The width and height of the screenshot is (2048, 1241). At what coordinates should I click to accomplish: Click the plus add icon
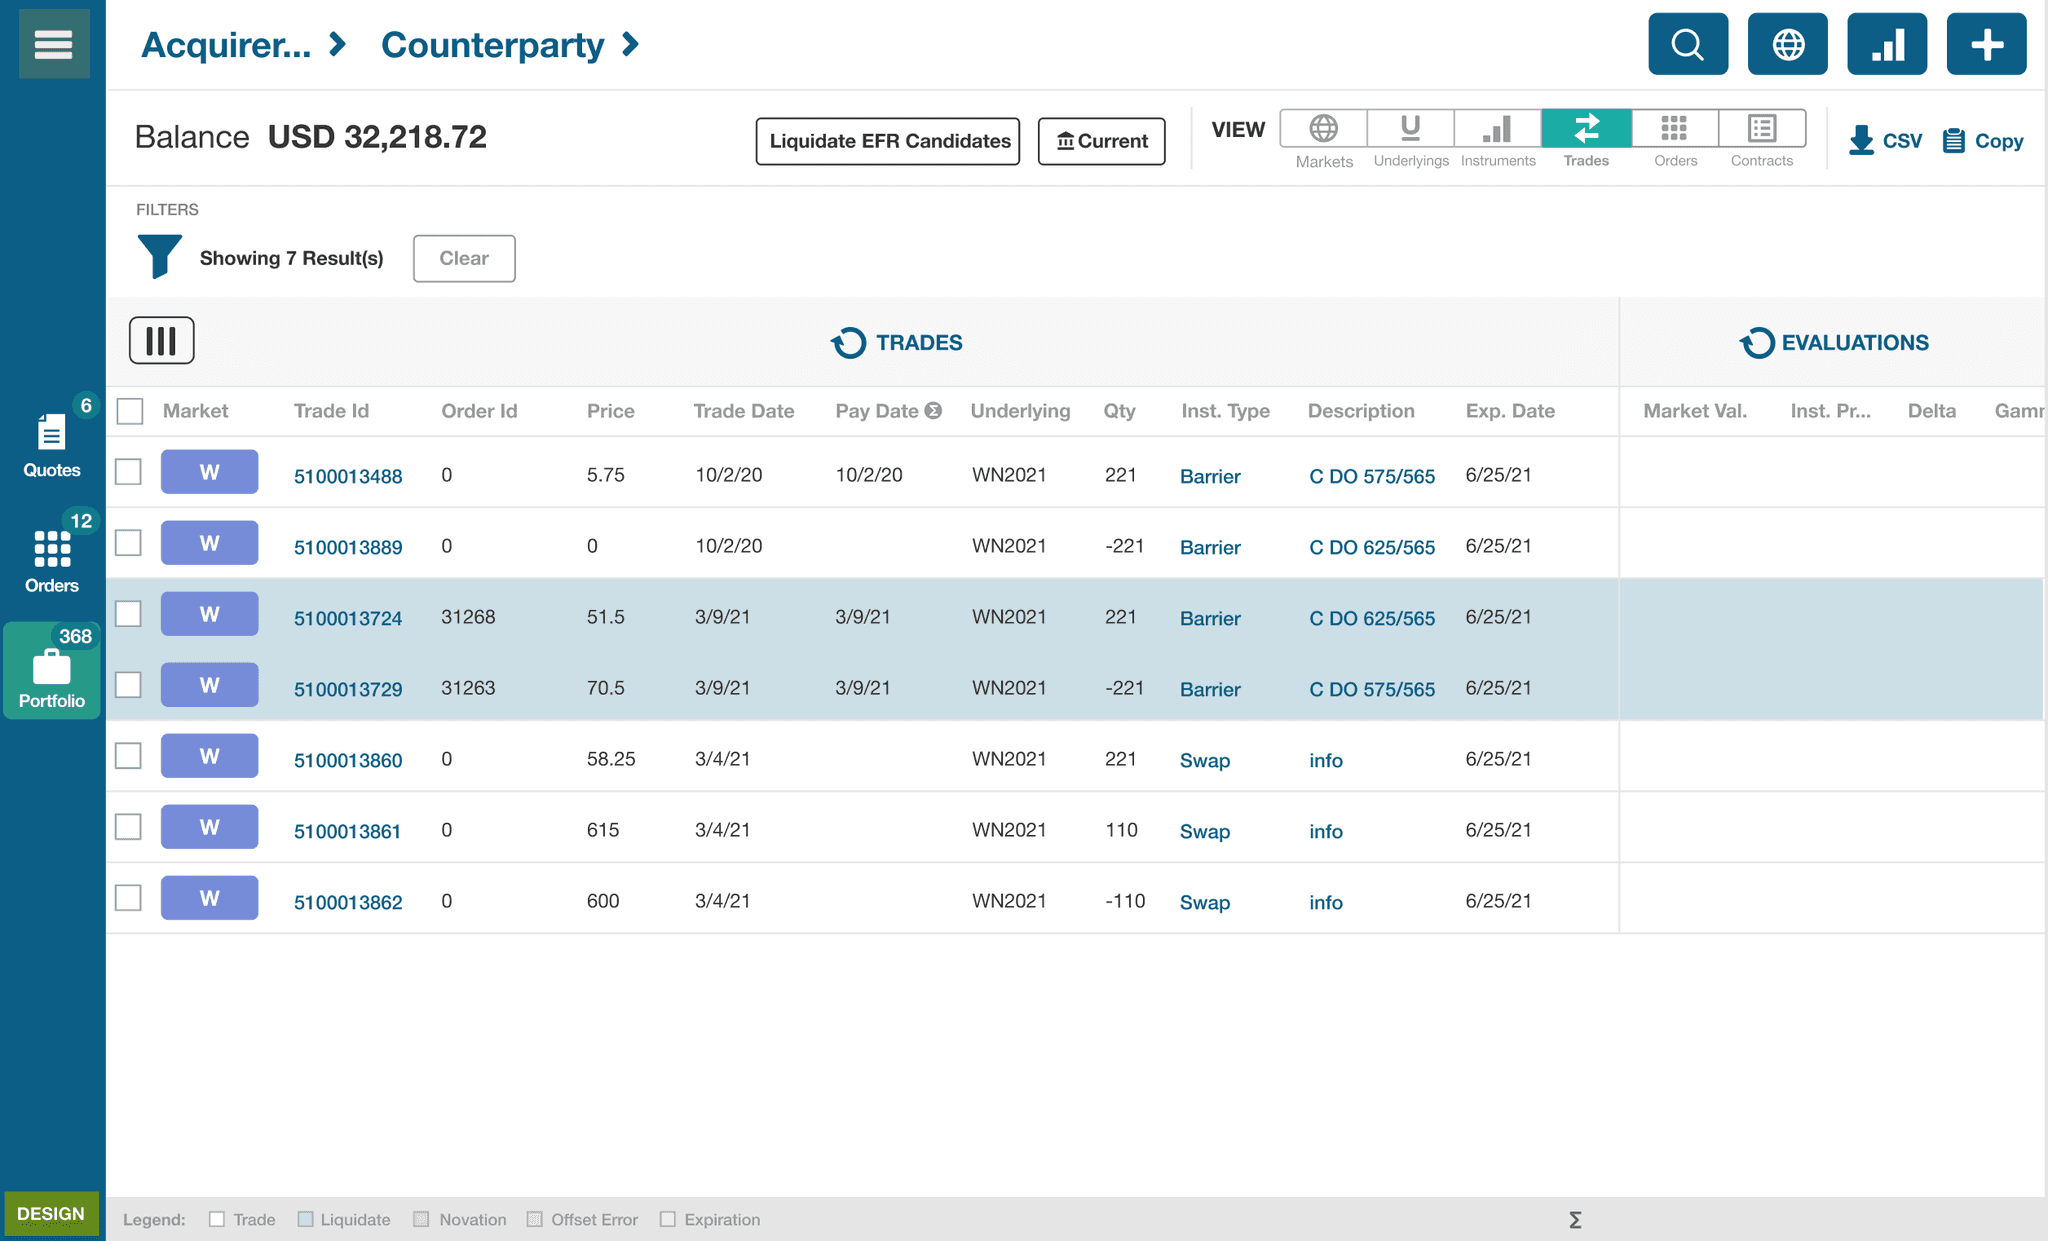coord(1986,44)
